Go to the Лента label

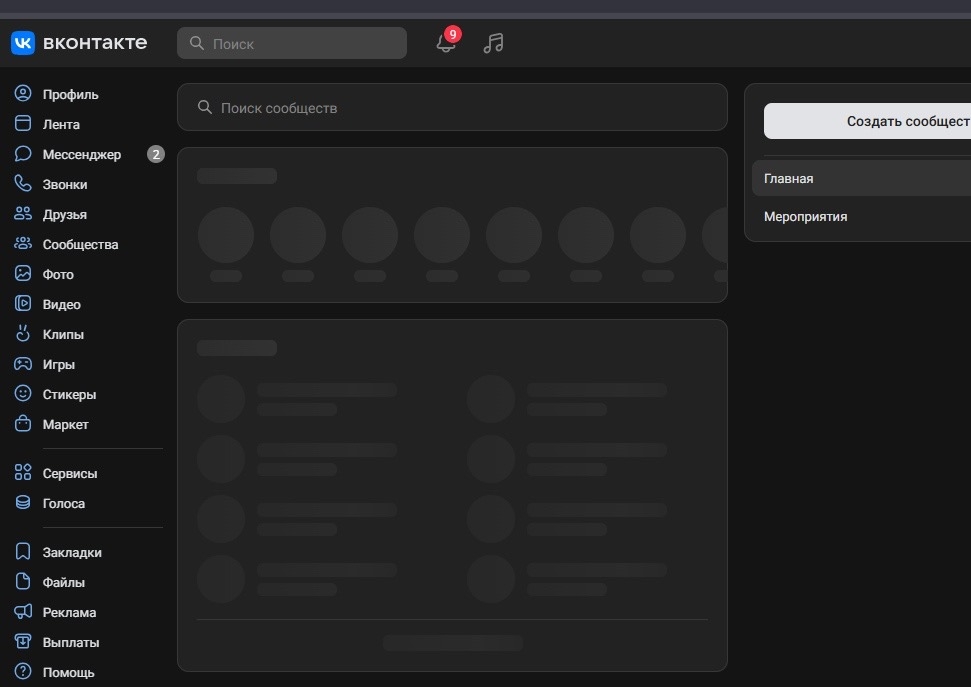point(61,125)
